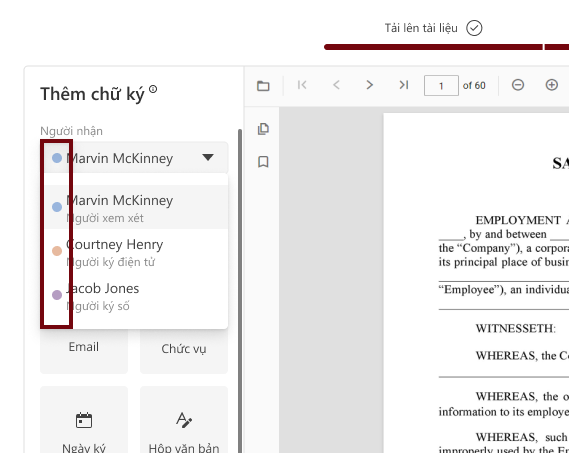Viewport: 569px width, 453px height.
Task: Open the file folder icon in the toolbar
Action: coord(263,86)
